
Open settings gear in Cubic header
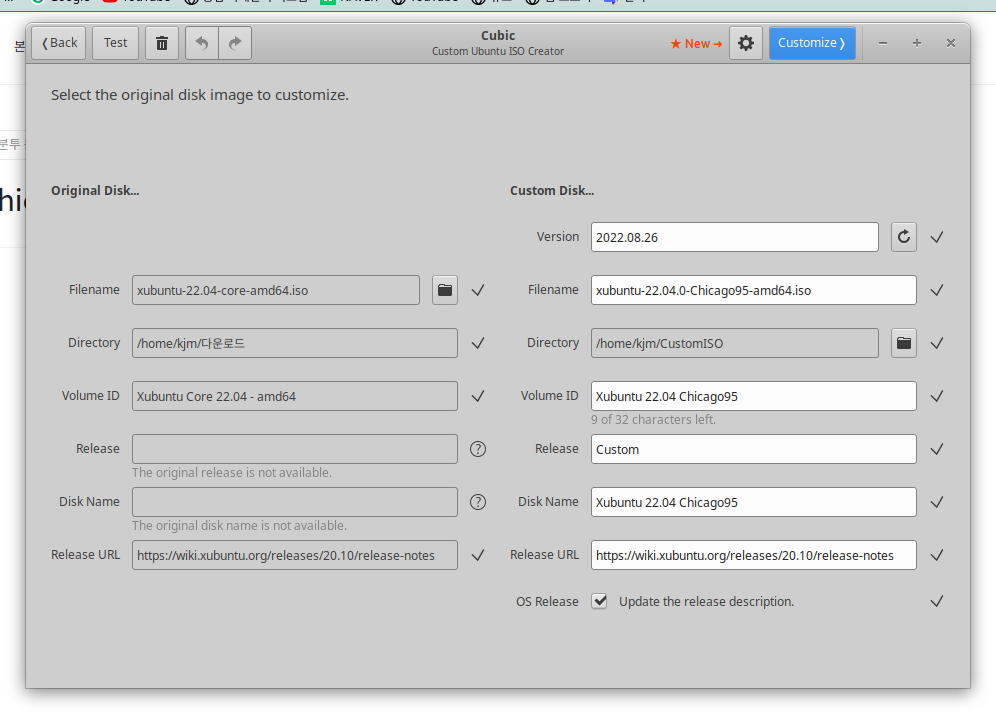tap(746, 43)
